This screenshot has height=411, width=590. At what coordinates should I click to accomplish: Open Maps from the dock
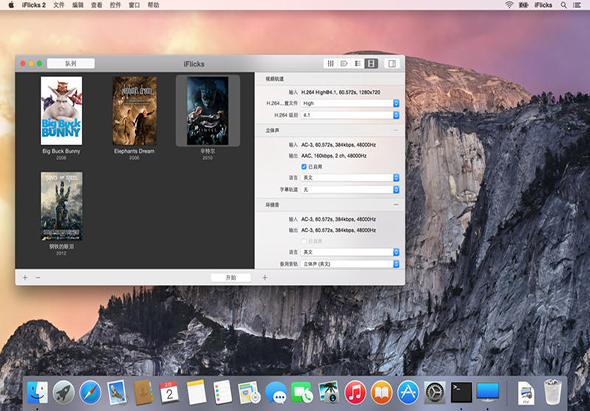(x=249, y=392)
